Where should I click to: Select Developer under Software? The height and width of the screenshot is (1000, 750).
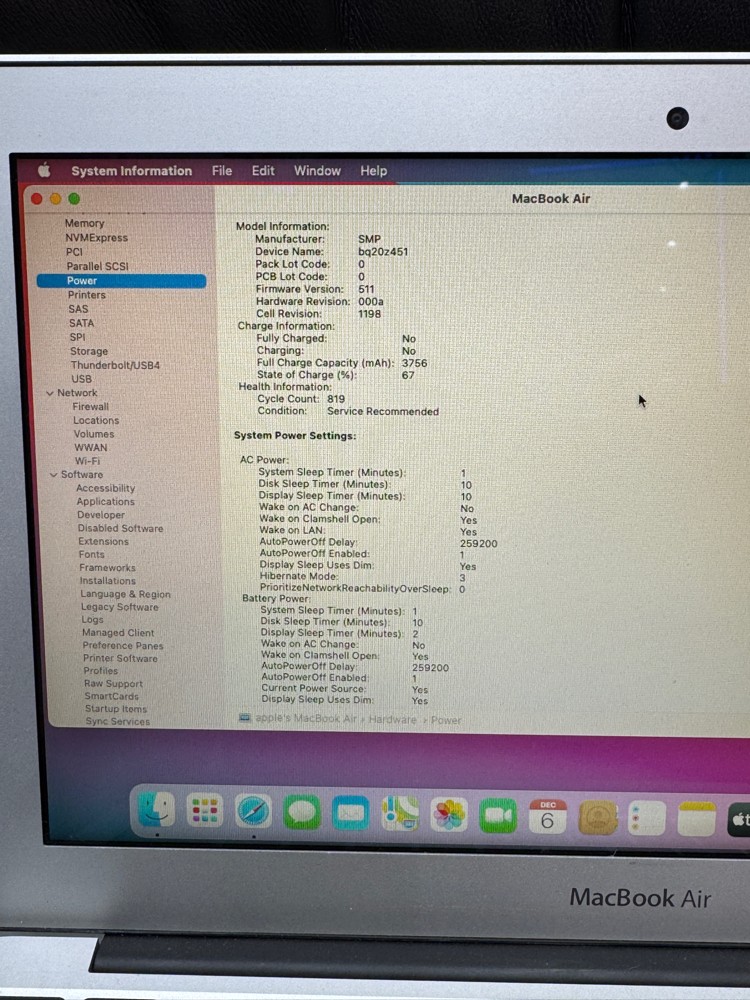[101, 515]
